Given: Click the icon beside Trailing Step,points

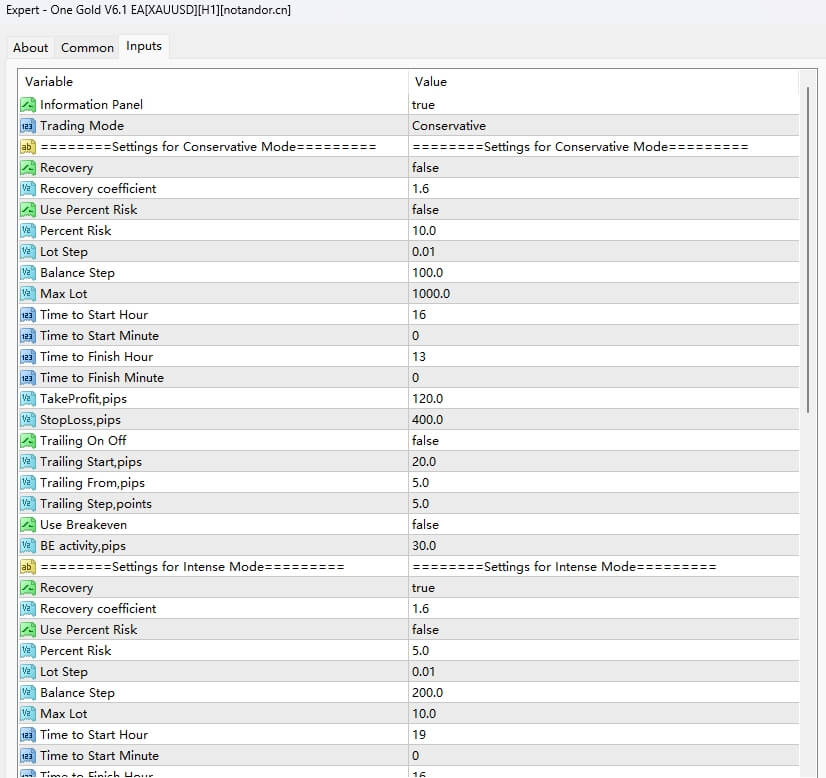Looking at the screenshot, I should point(28,504).
